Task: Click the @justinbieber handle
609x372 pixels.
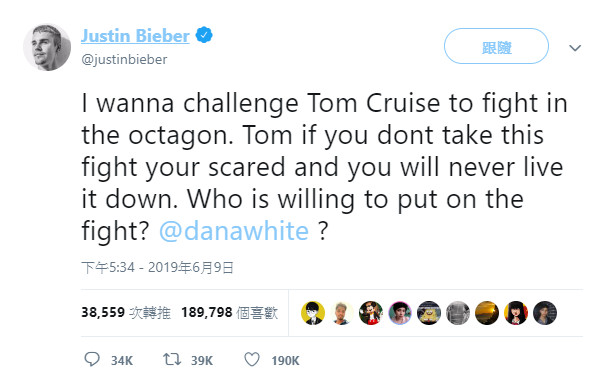Action: (124, 59)
